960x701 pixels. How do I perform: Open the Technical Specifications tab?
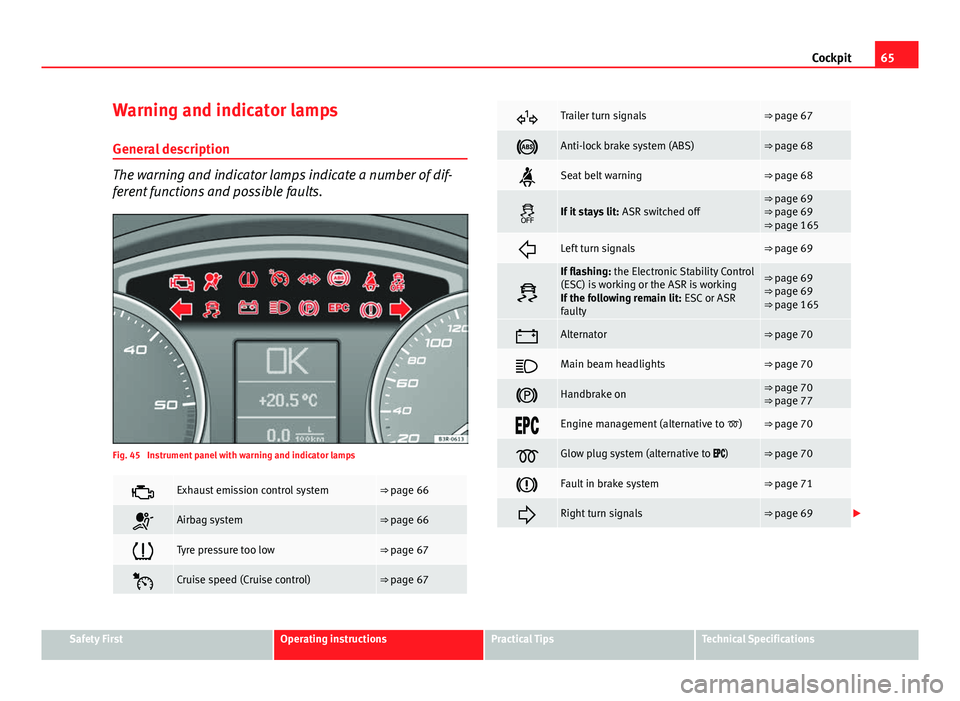tap(807, 645)
